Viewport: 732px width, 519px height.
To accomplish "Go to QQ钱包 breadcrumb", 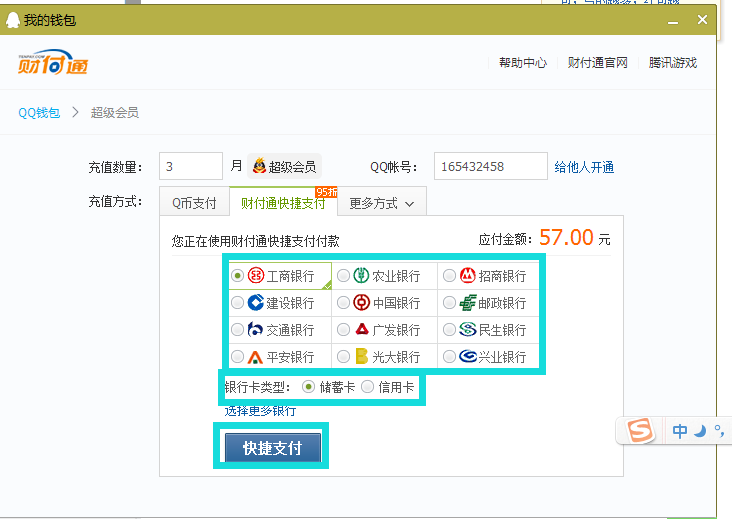I will 39,112.
